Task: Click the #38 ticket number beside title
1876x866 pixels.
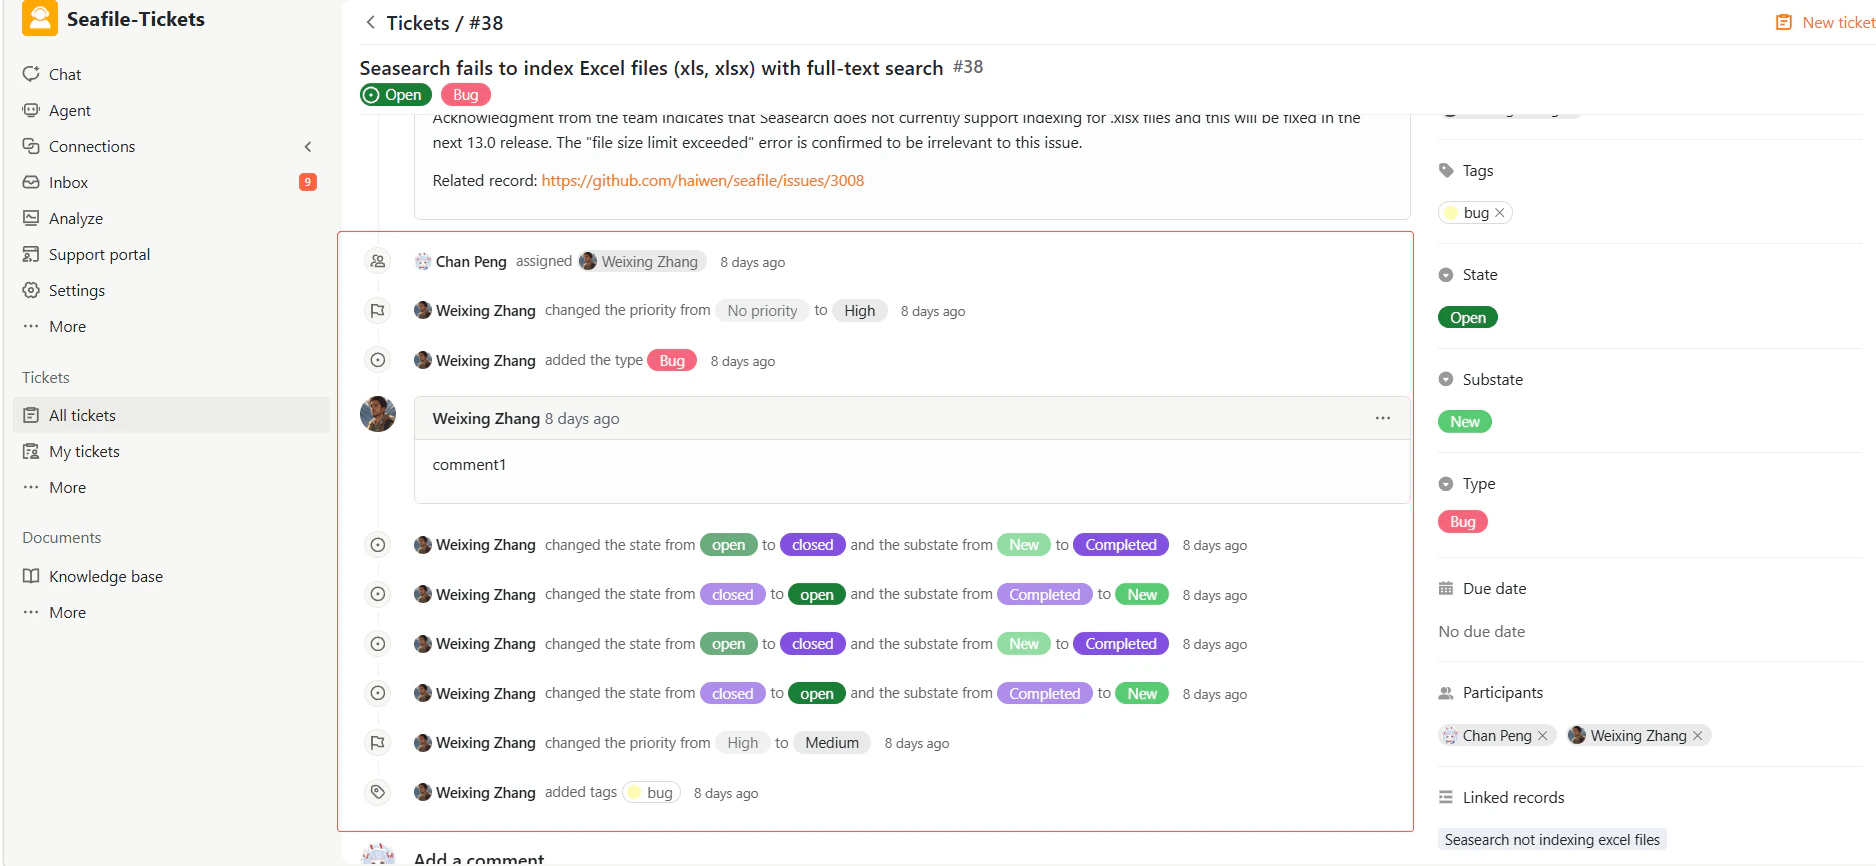Action: click(x=968, y=67)
